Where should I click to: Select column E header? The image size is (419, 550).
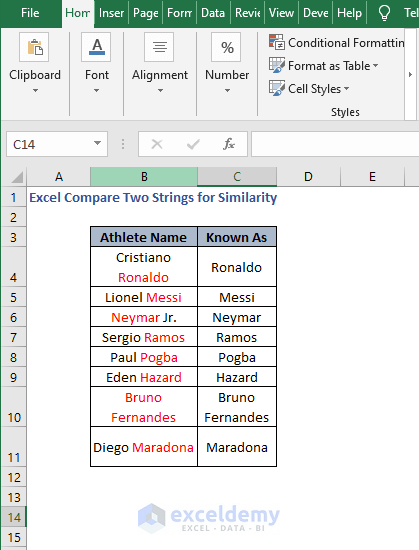coord(372,176)
